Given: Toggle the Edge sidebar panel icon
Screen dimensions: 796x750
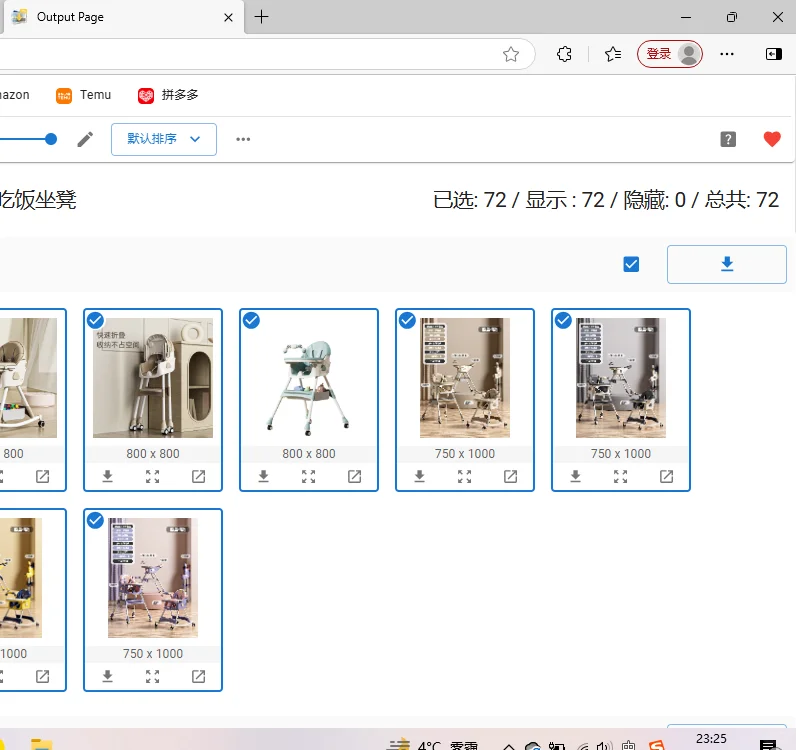Looking at the screenshot, I should click(x=773, y=54).
